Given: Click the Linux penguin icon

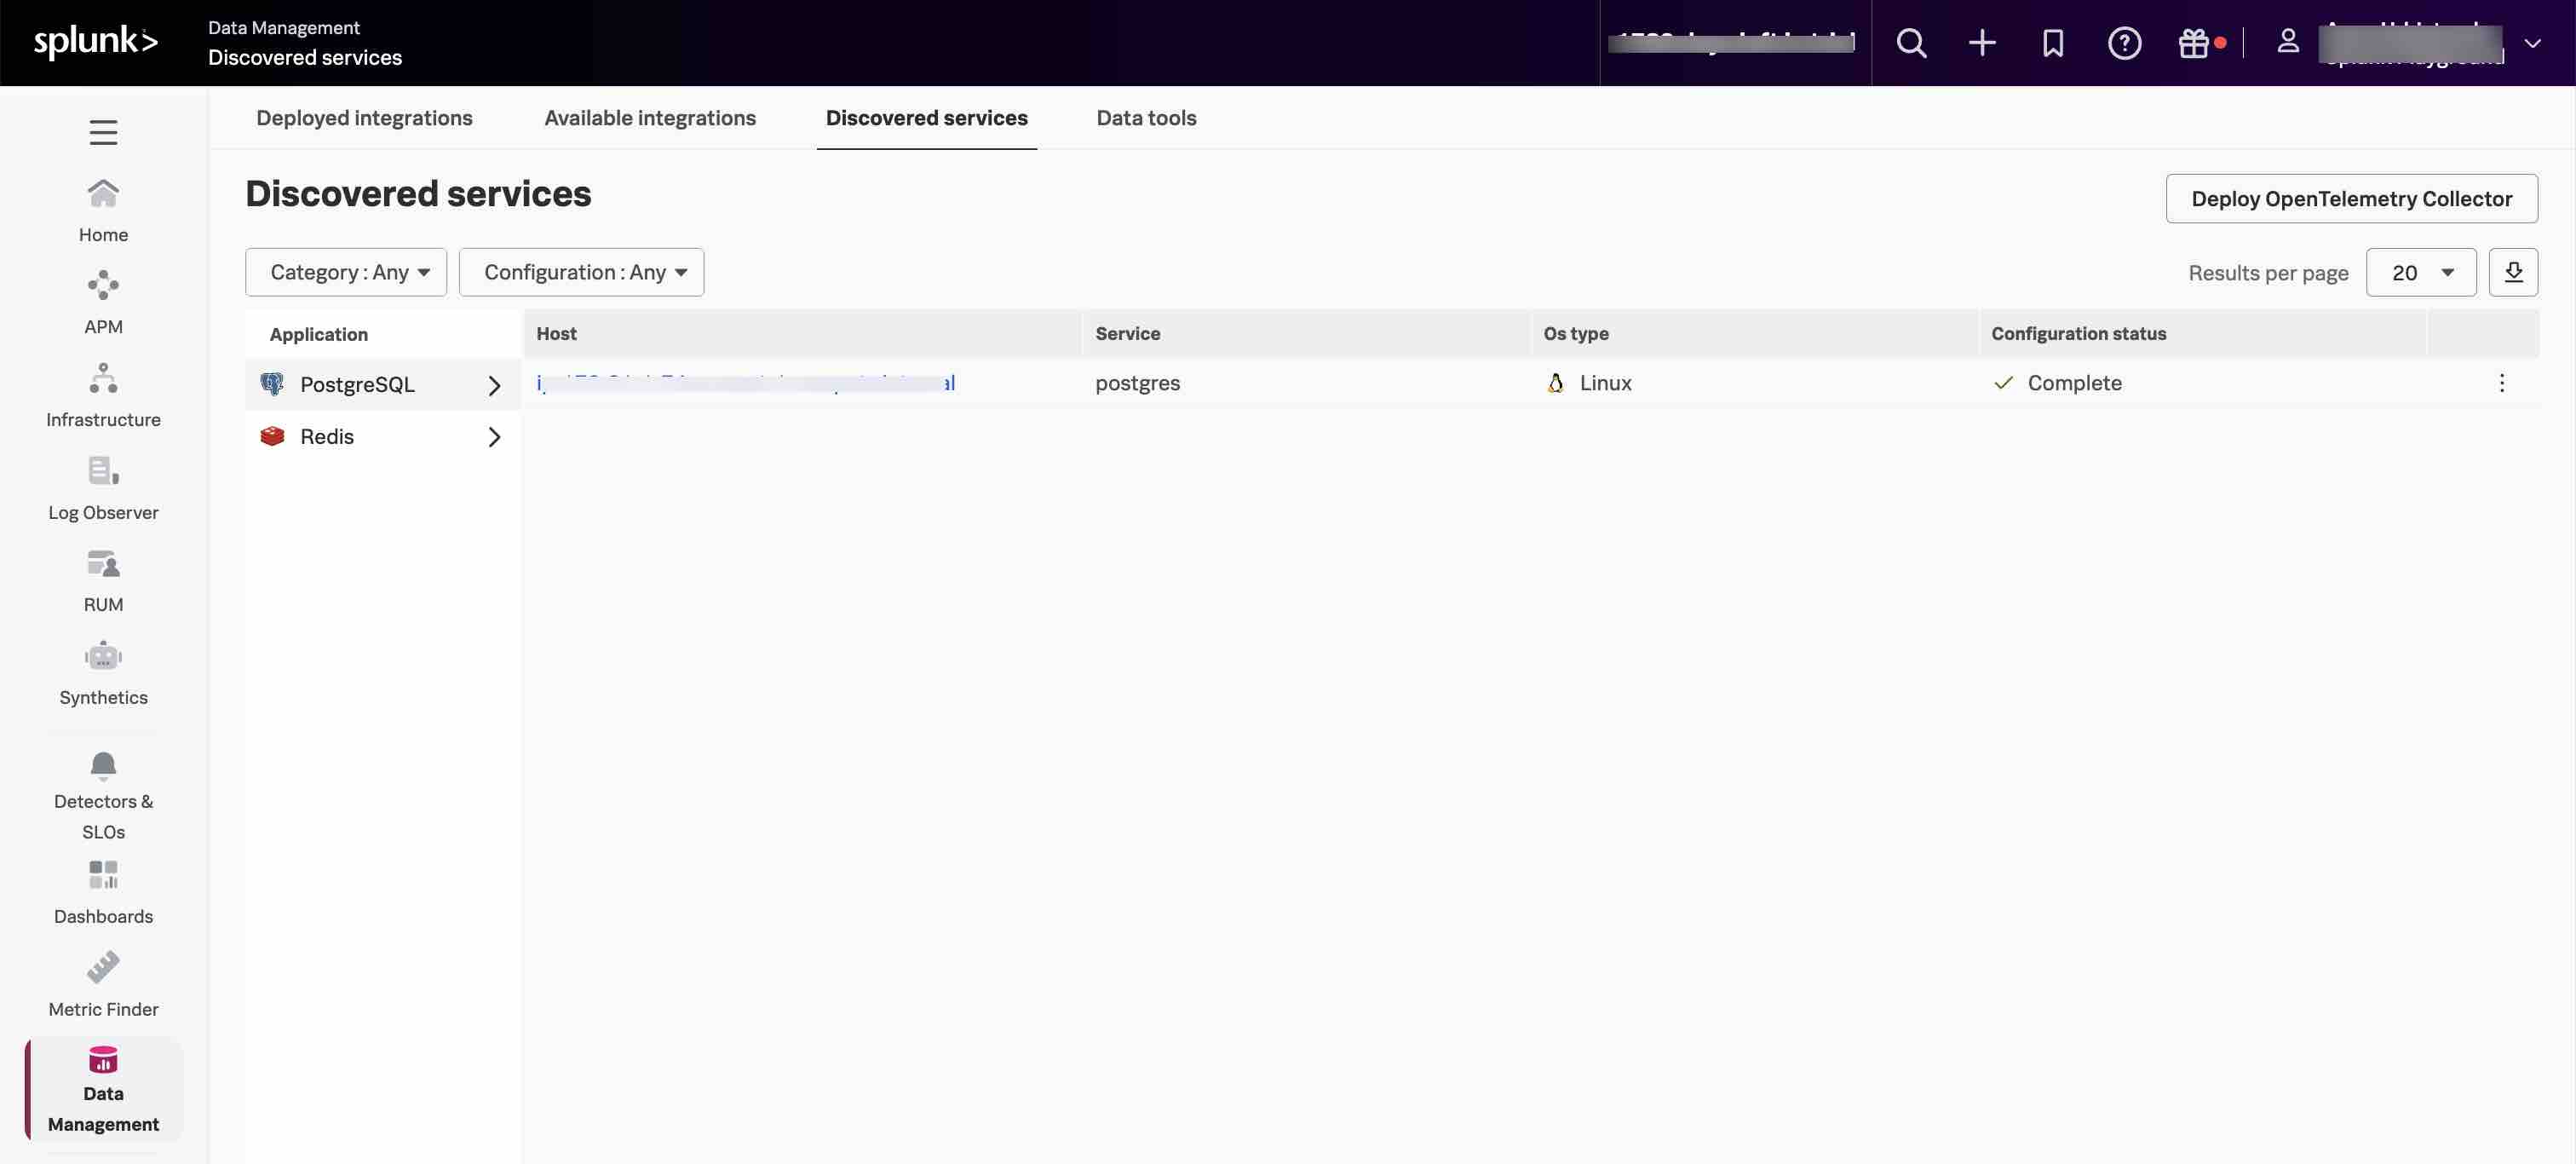Looking at the screenshot, I should pos(1555,383).
